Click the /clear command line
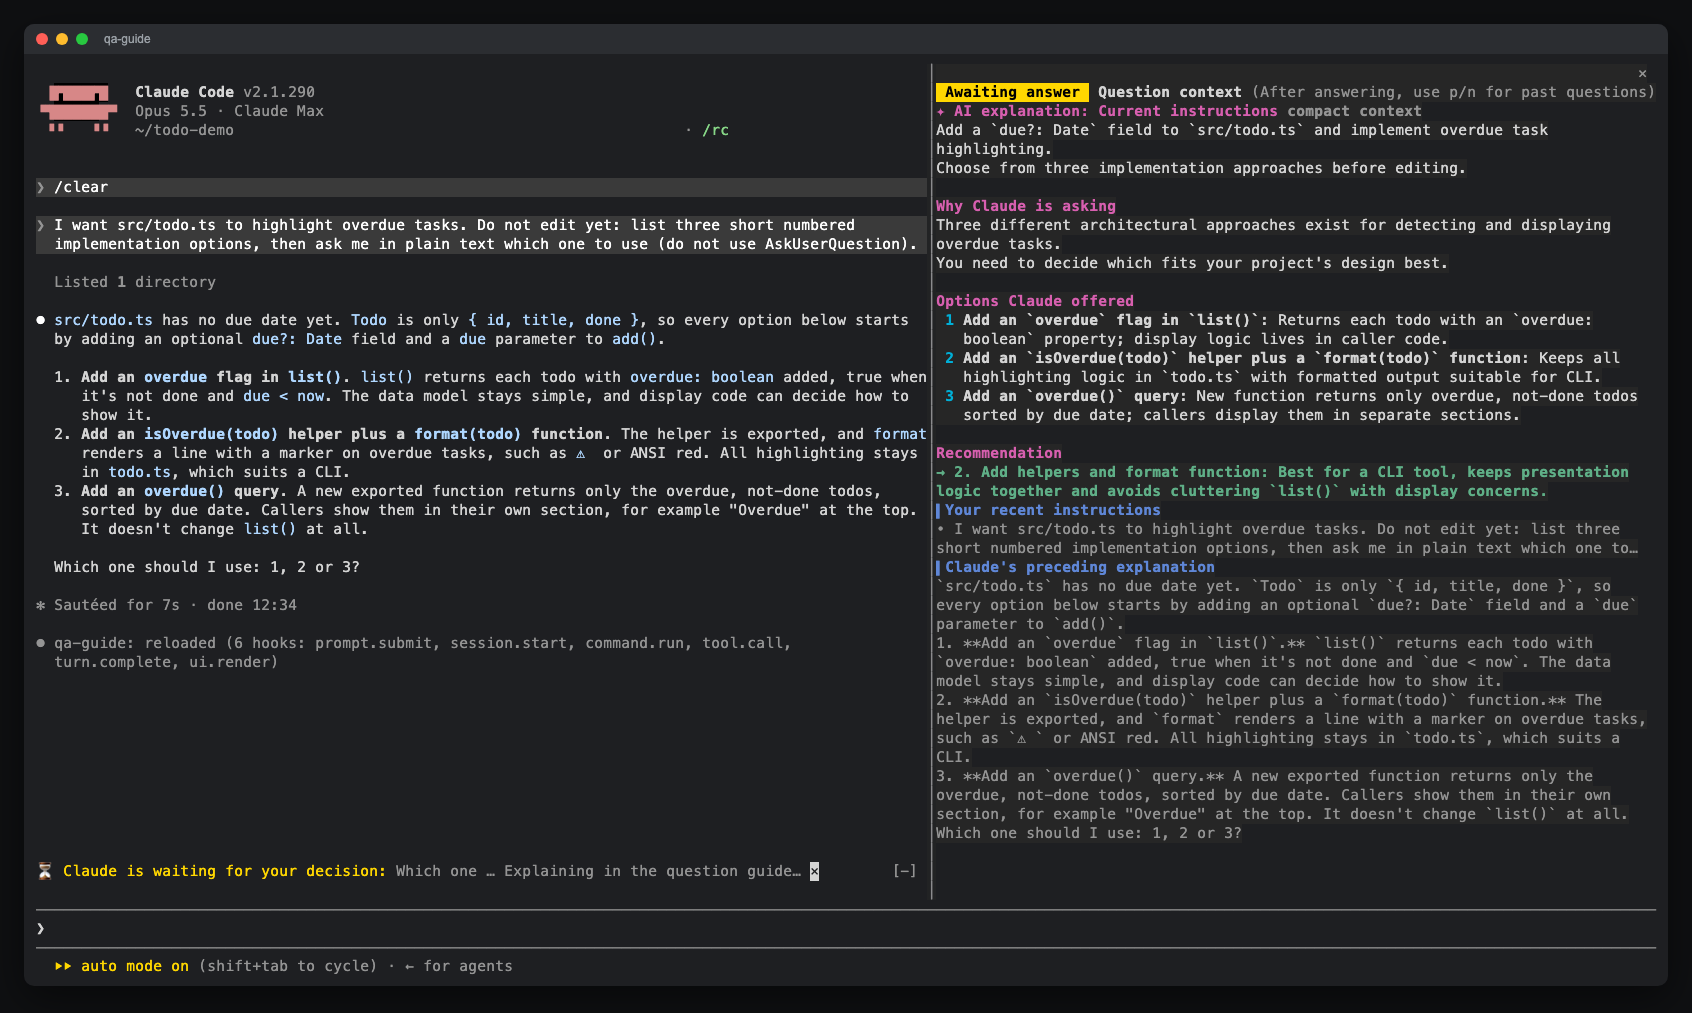The width and height of the screenshot is (1692, 1013). click(x=481, y=187)
